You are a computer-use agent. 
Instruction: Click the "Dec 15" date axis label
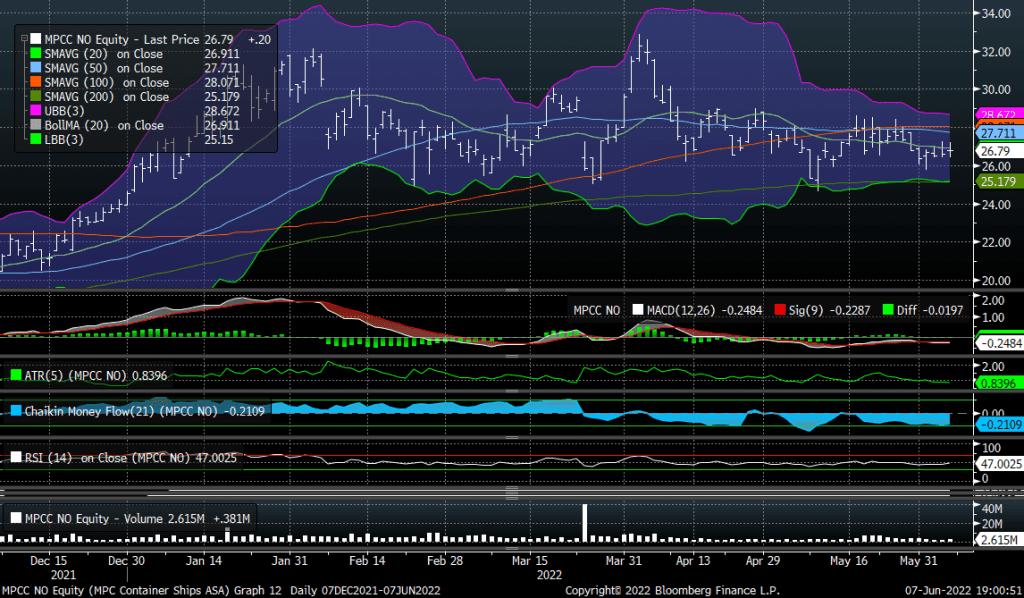48,560
